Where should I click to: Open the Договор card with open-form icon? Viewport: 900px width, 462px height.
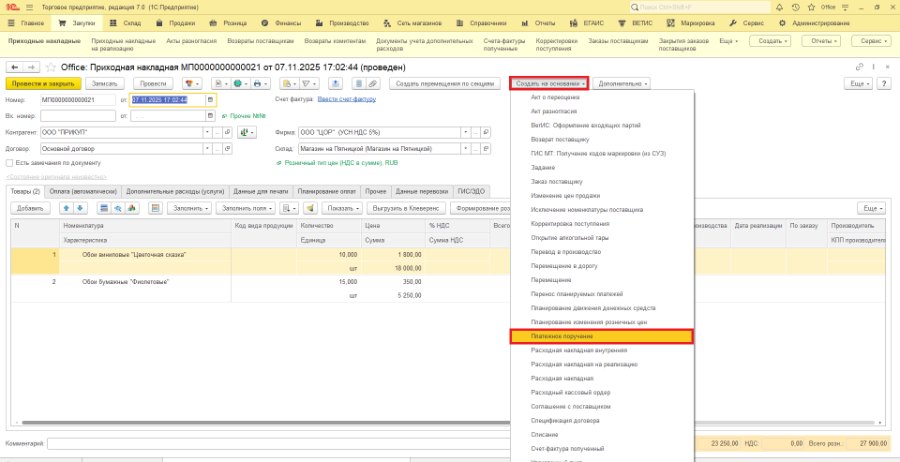[x=227, y=149]
